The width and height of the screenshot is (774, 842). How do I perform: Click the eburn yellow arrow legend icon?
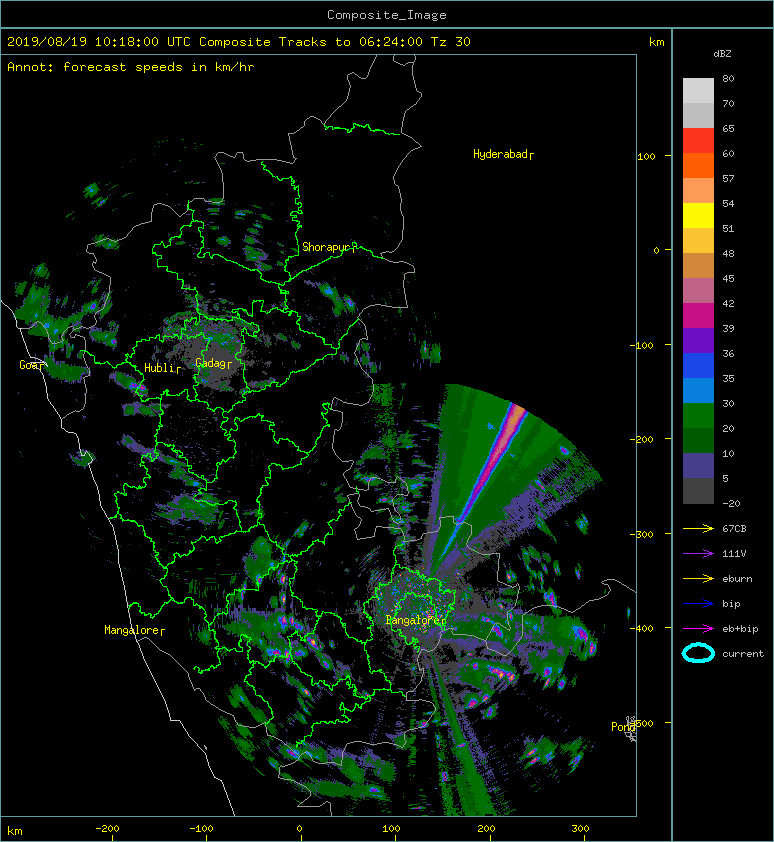click(x=698, y=578)
